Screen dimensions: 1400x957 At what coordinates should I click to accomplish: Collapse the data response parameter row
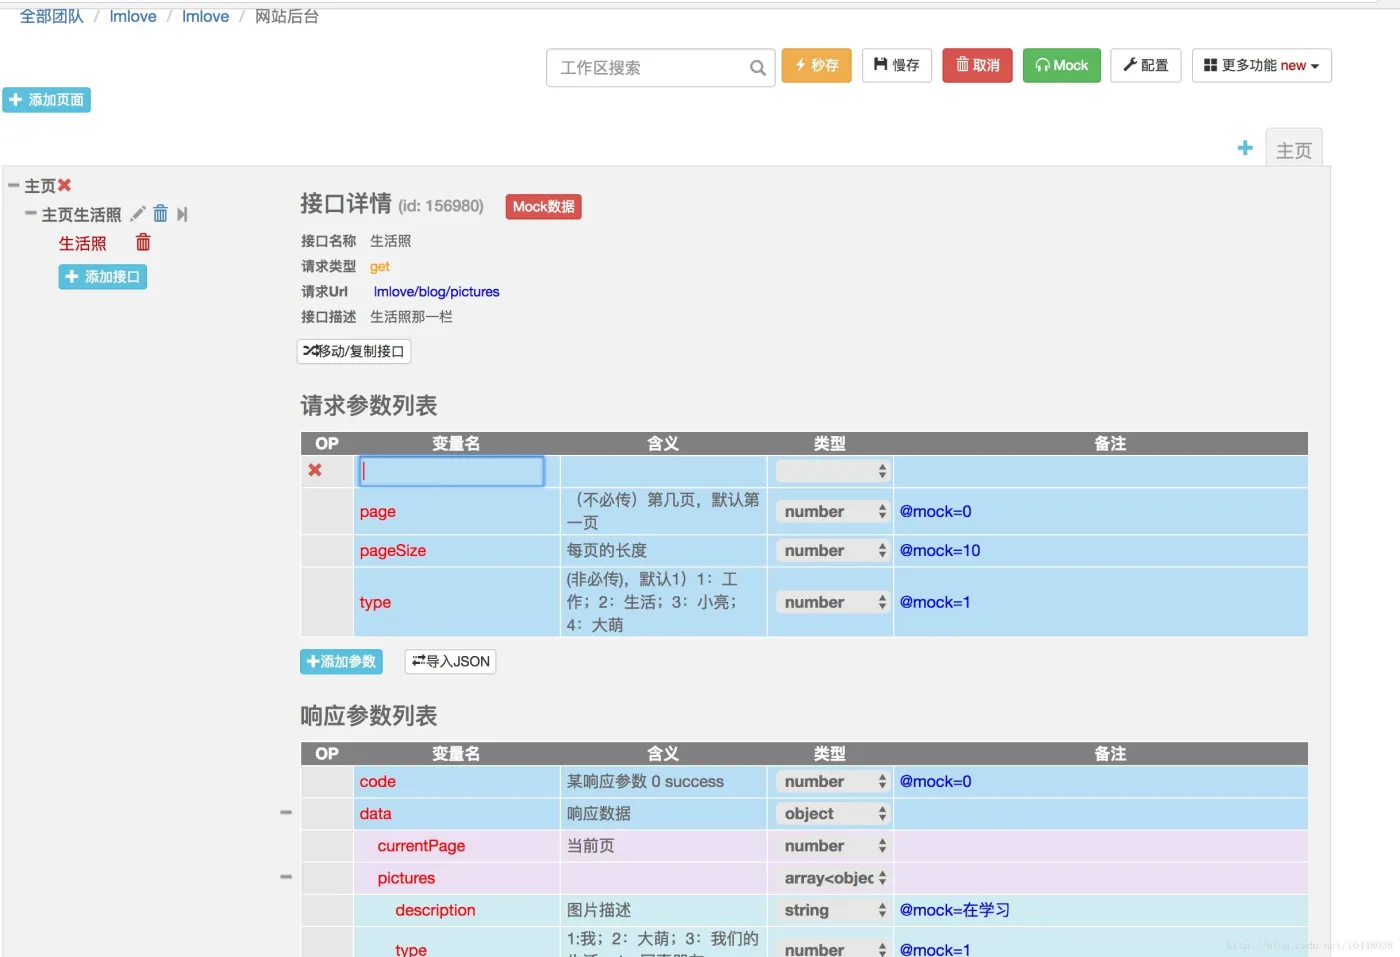(286, 812)
